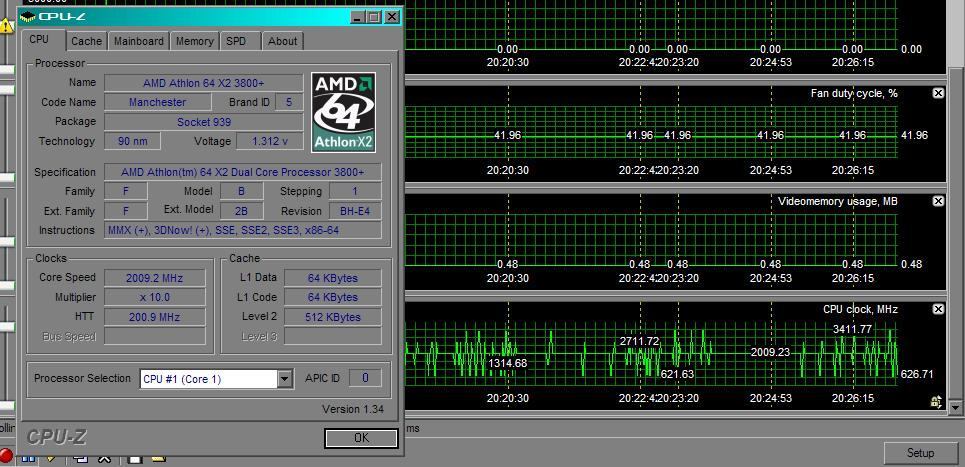
Task: Click the Technology value 90 nm
Action: point(132,141)
